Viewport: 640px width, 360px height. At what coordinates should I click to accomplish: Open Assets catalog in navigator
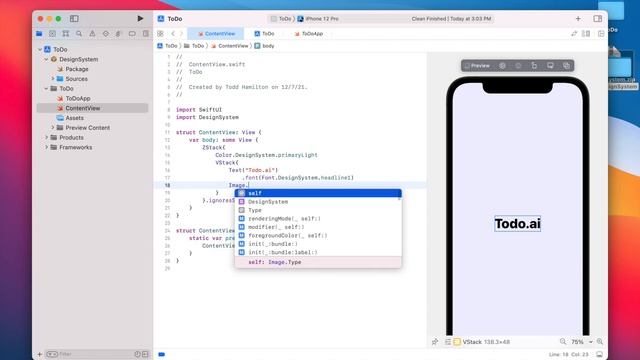(x=70, y=118)
